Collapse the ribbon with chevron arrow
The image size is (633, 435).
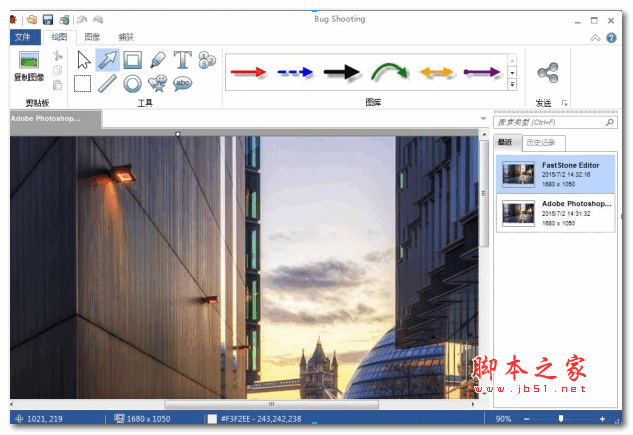pos(595,38)
